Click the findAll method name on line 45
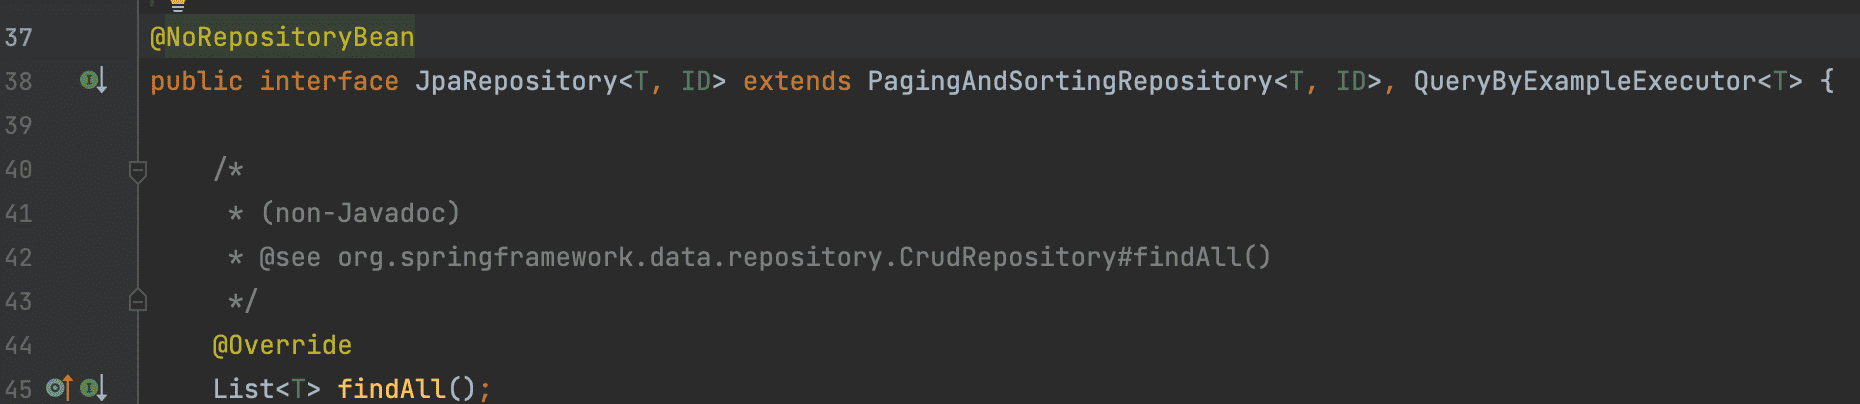1860x404 pixels. point(391,388)
